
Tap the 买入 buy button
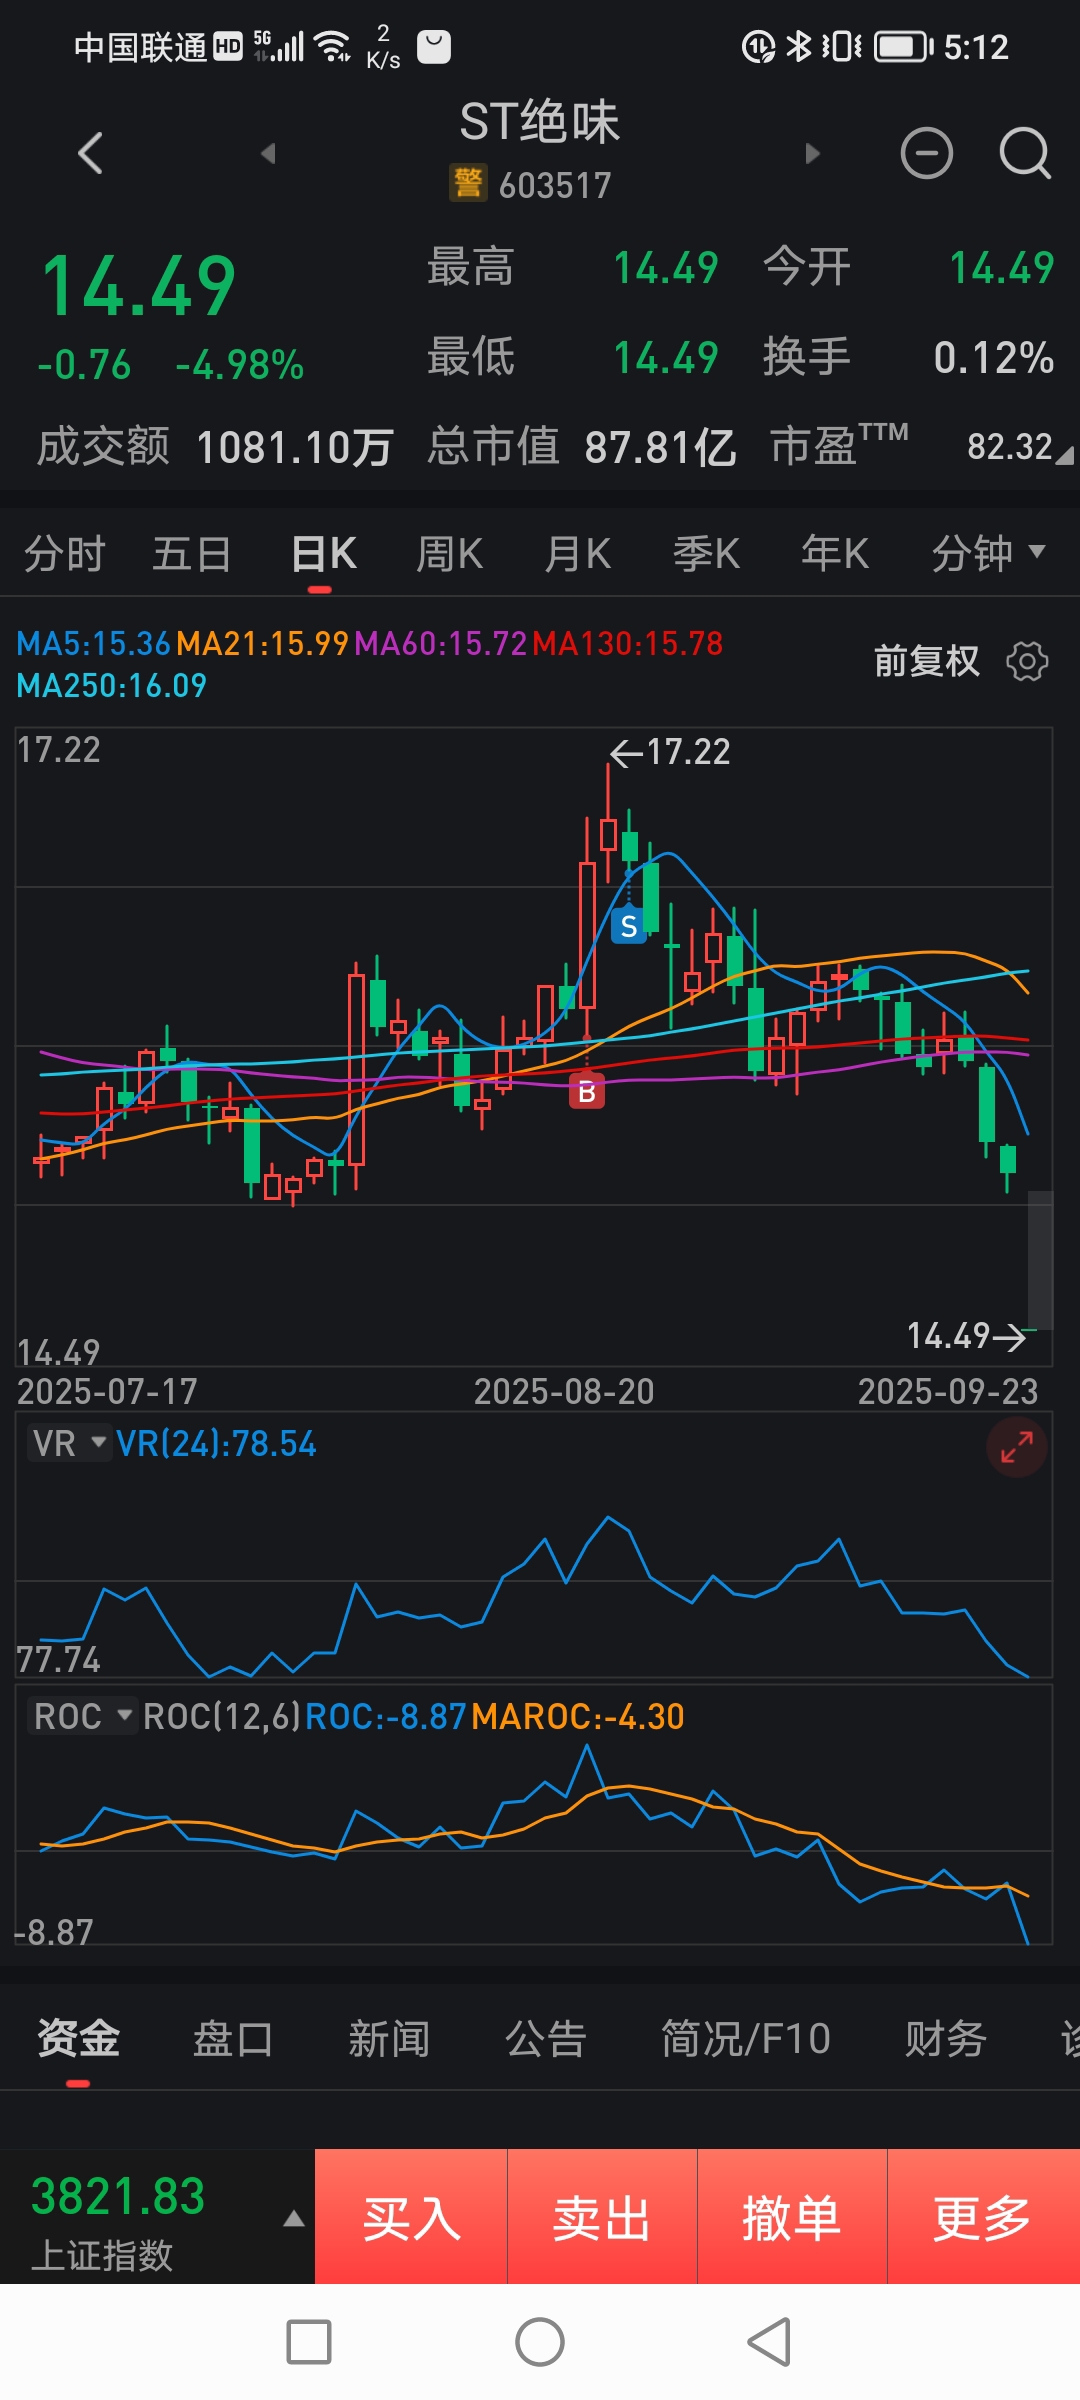(x=411, y=2216)
